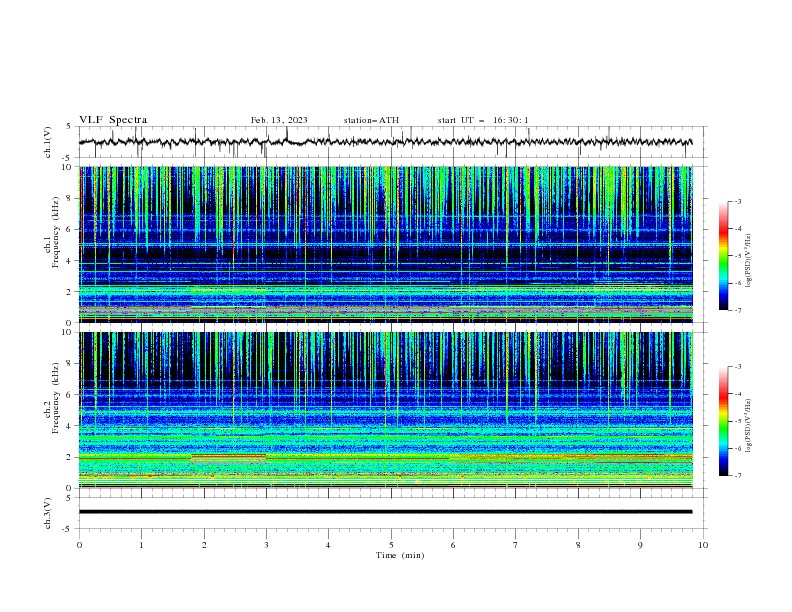Click time axis tick label "5"
The height and width of the screenshot is (612, 792).
391,545
